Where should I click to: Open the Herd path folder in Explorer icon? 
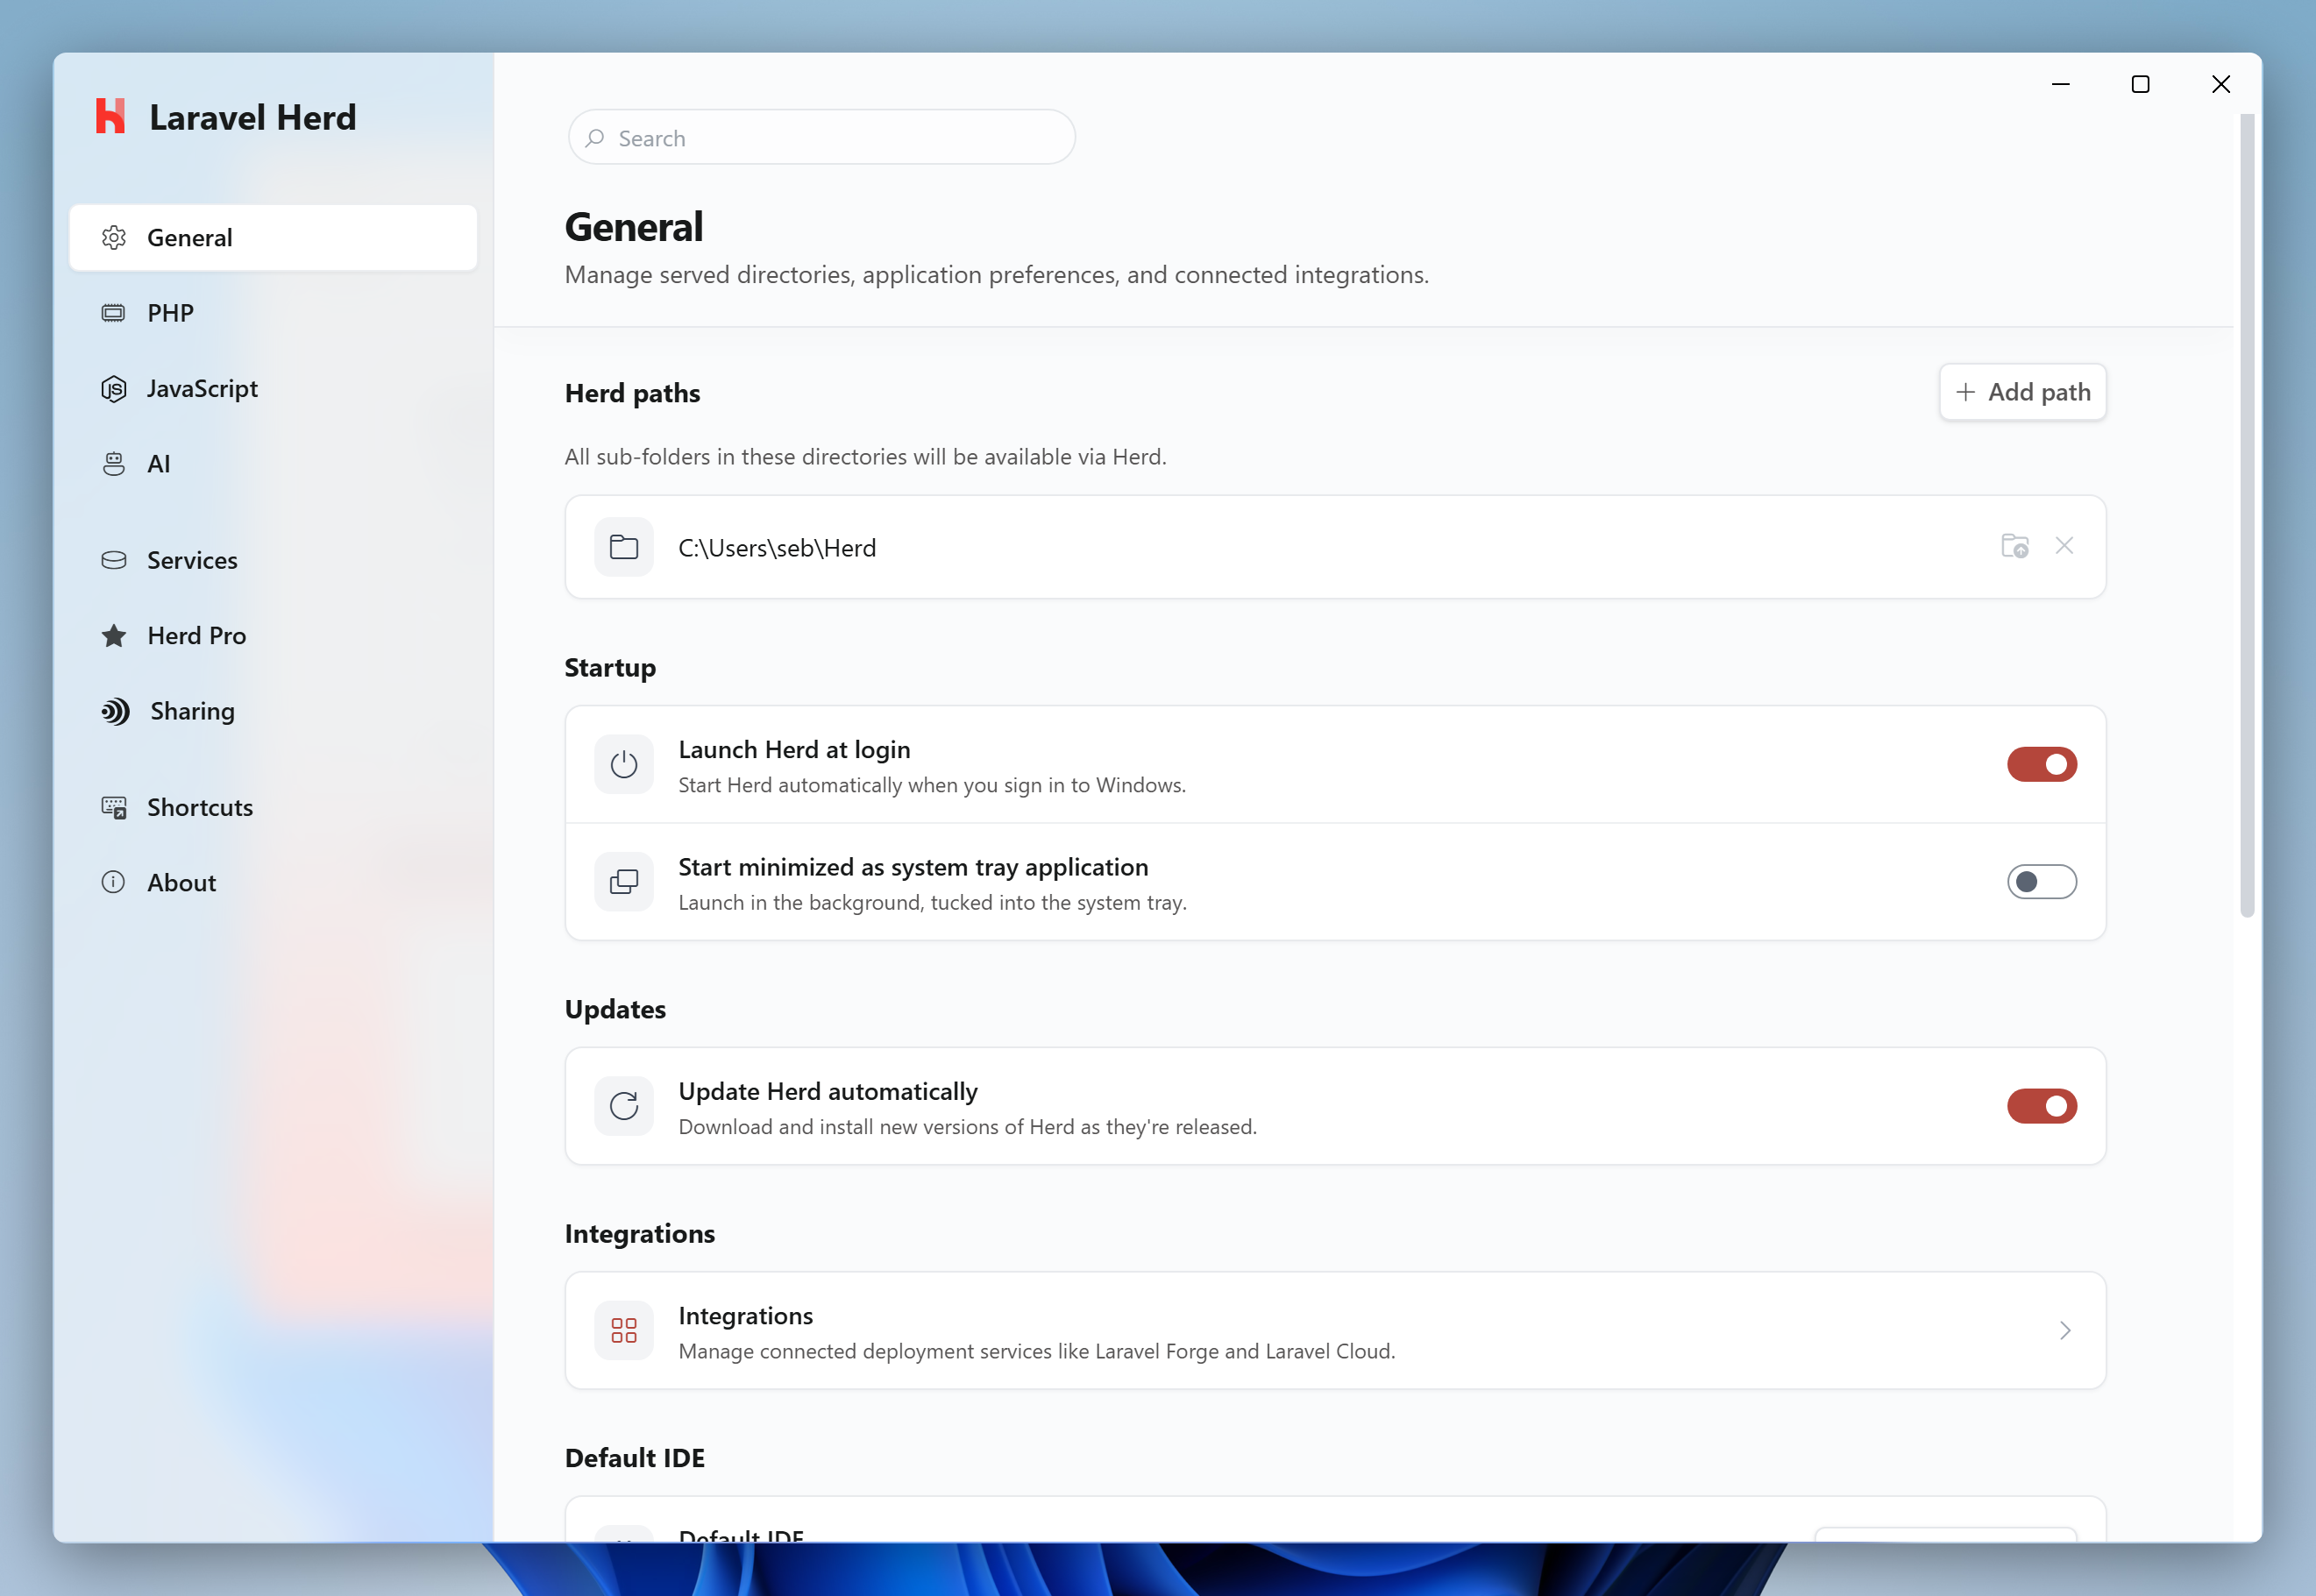click(2015, 546)
